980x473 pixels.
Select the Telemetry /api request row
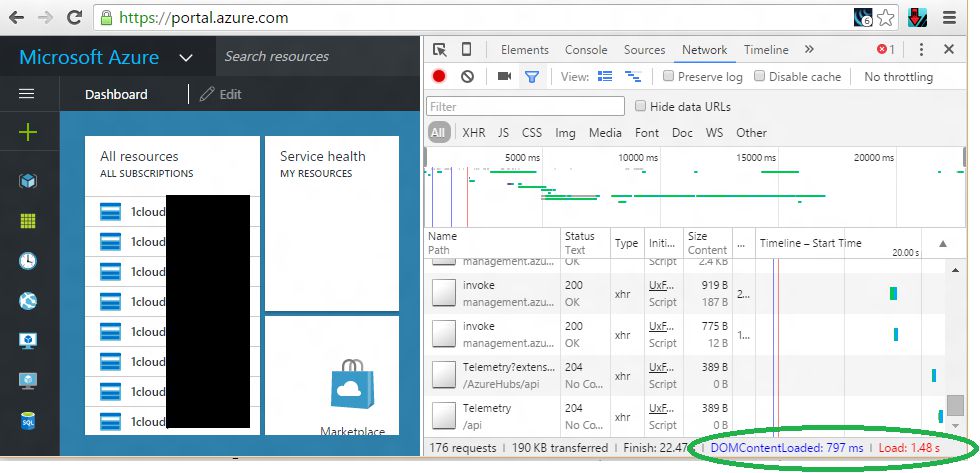point(684,416)
